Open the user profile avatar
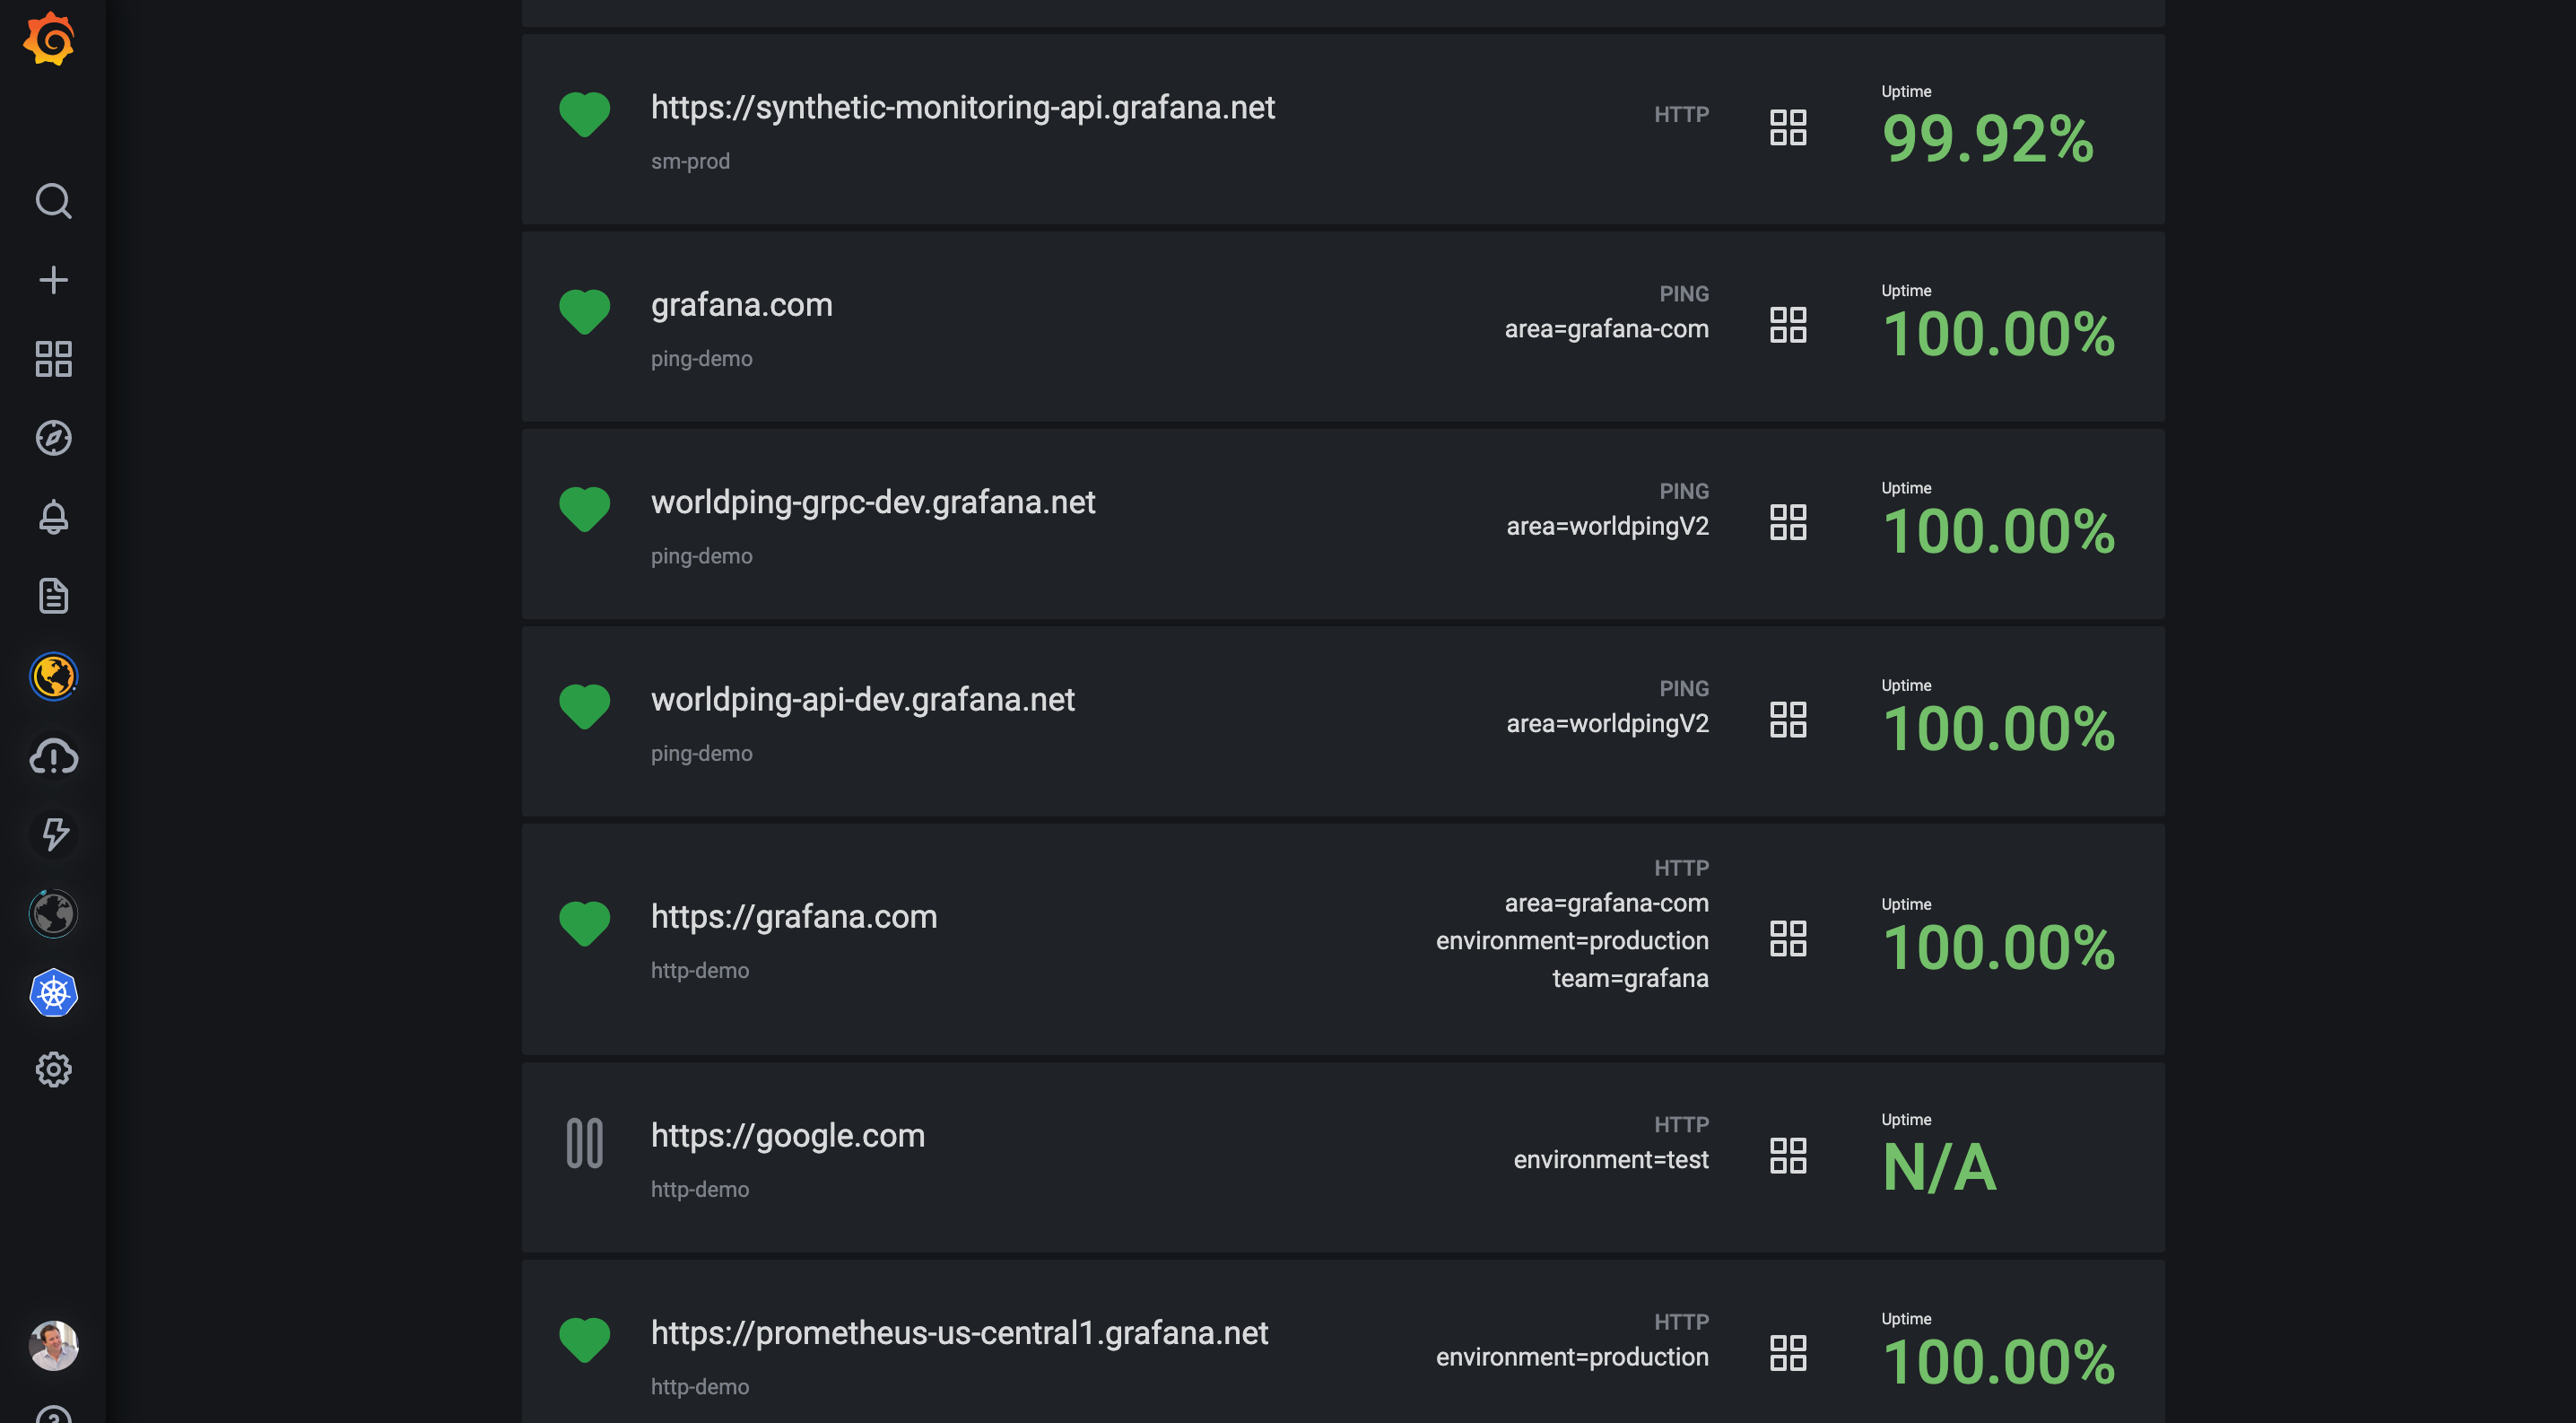Image resolution: width=2576 pixels, height=1423 pixels. pyautogui.click(x=53, y=1345)
